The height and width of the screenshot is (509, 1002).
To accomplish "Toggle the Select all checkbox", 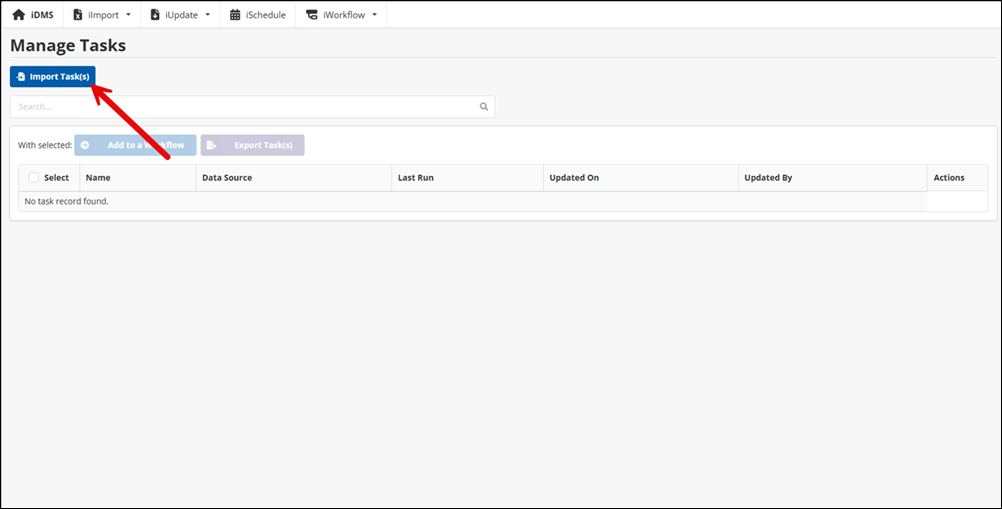I will [x=33, y=178].
